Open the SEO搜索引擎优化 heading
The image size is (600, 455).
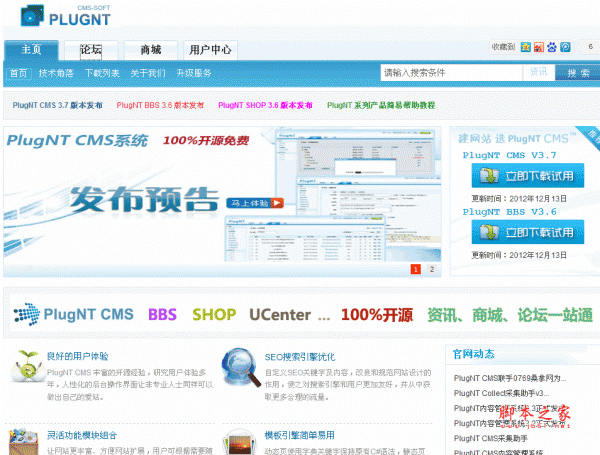(x=300, y=357)
